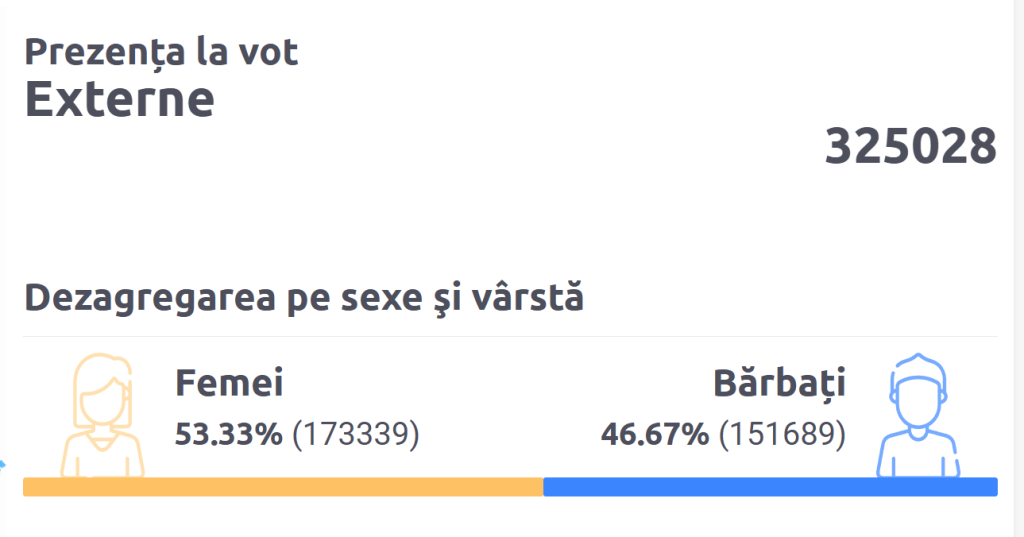This screenshot has width=1024, height=537.
Task: Click the small blue arrow at left edge
Action: [3, 464]
